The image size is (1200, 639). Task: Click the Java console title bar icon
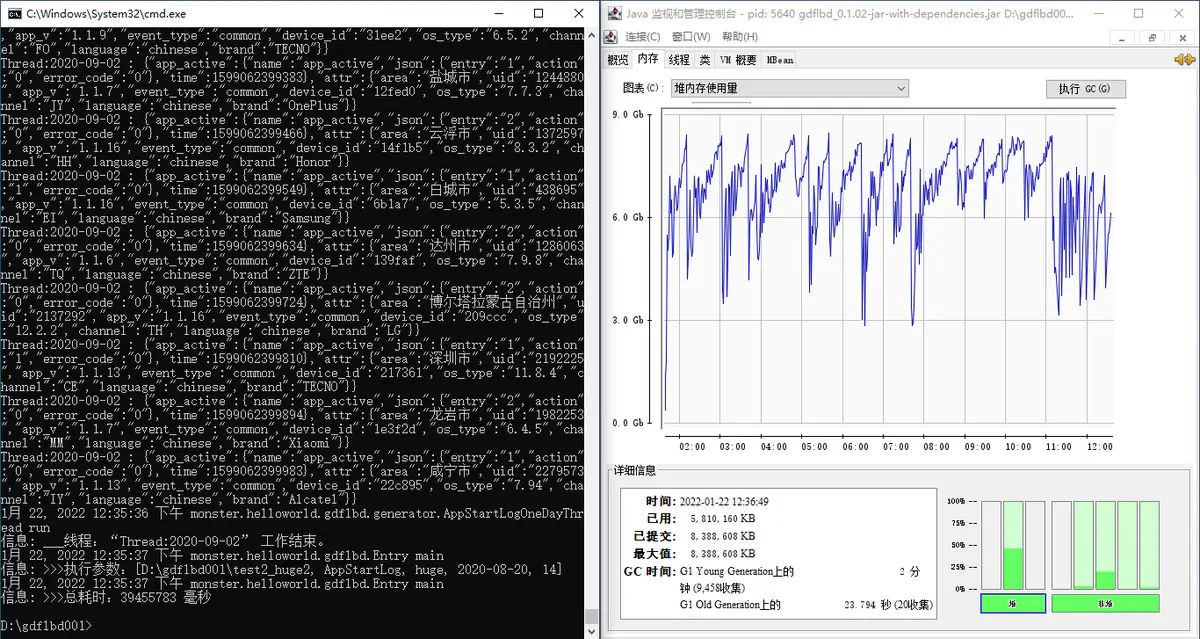(x=614, y=14)
